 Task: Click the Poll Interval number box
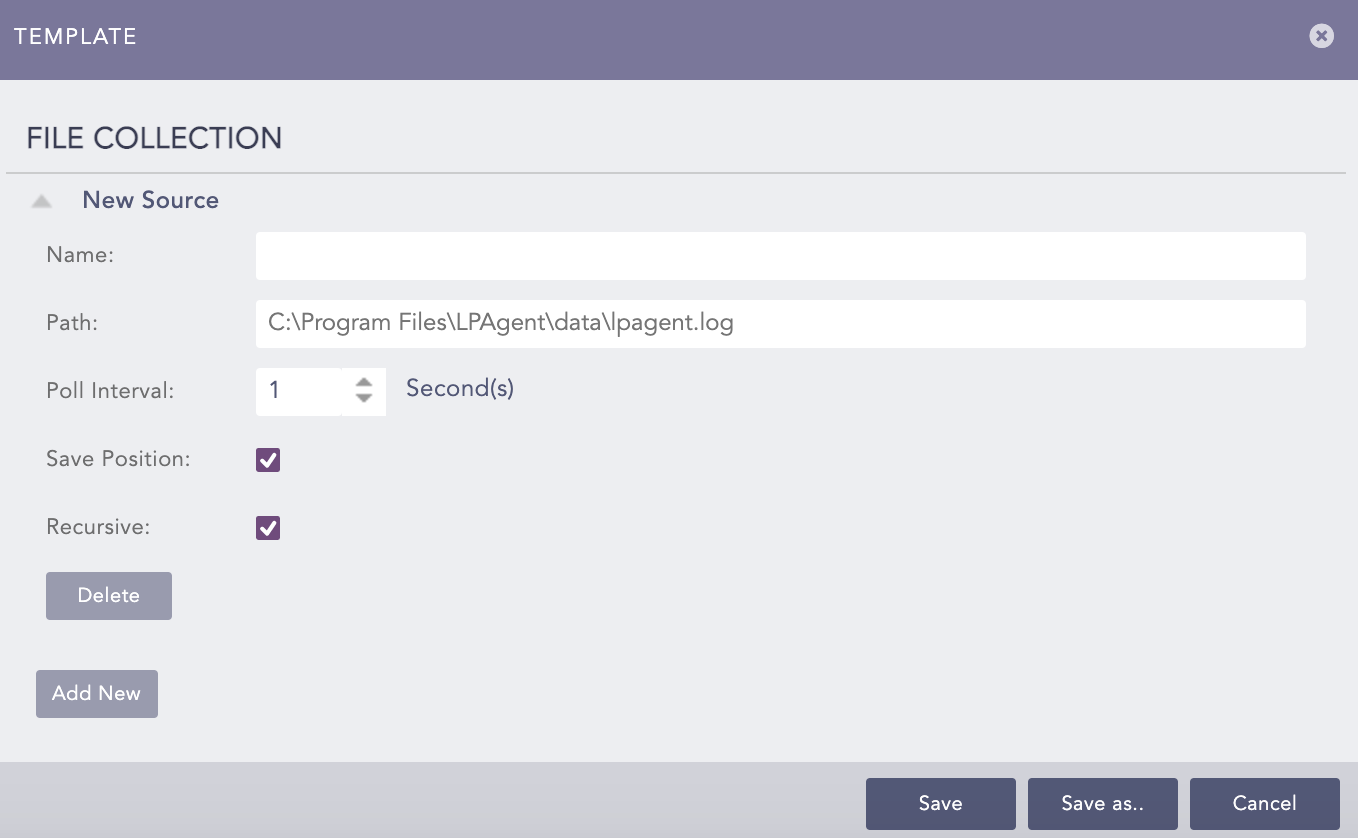click(298, 390)
